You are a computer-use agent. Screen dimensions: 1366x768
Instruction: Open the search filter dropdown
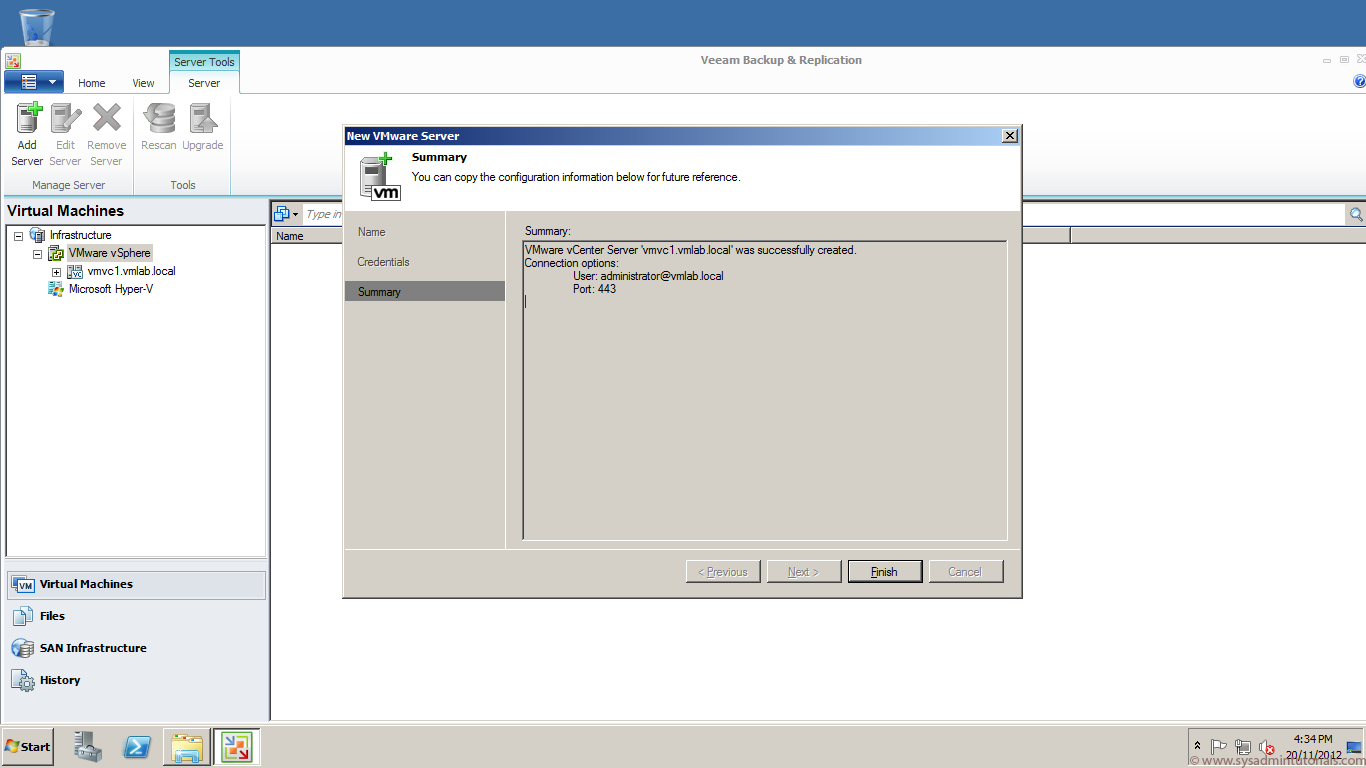pyautogui.click(x=286, y=214)
